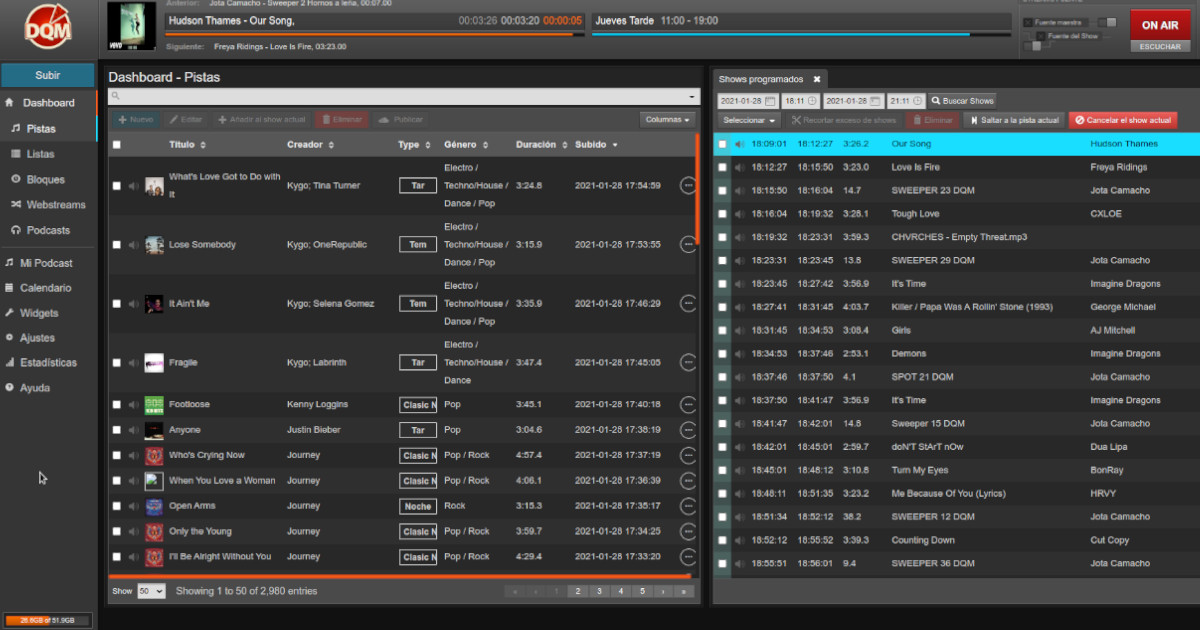Close the Shows programados tab

tap(816, 79)
